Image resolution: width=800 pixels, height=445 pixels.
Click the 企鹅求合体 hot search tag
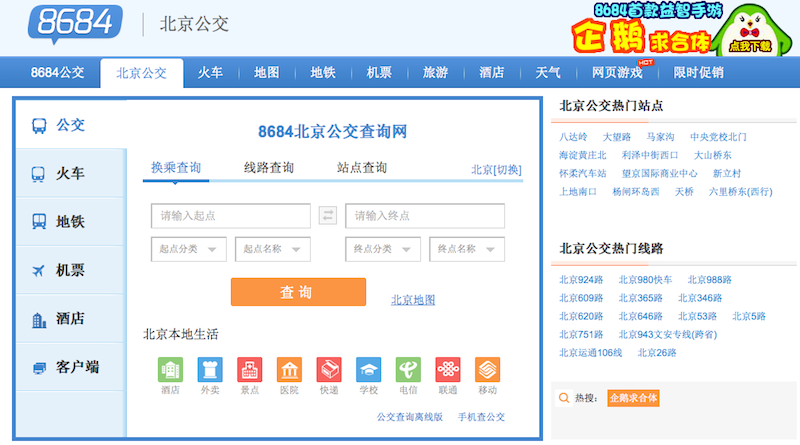[x=633, y=398]
